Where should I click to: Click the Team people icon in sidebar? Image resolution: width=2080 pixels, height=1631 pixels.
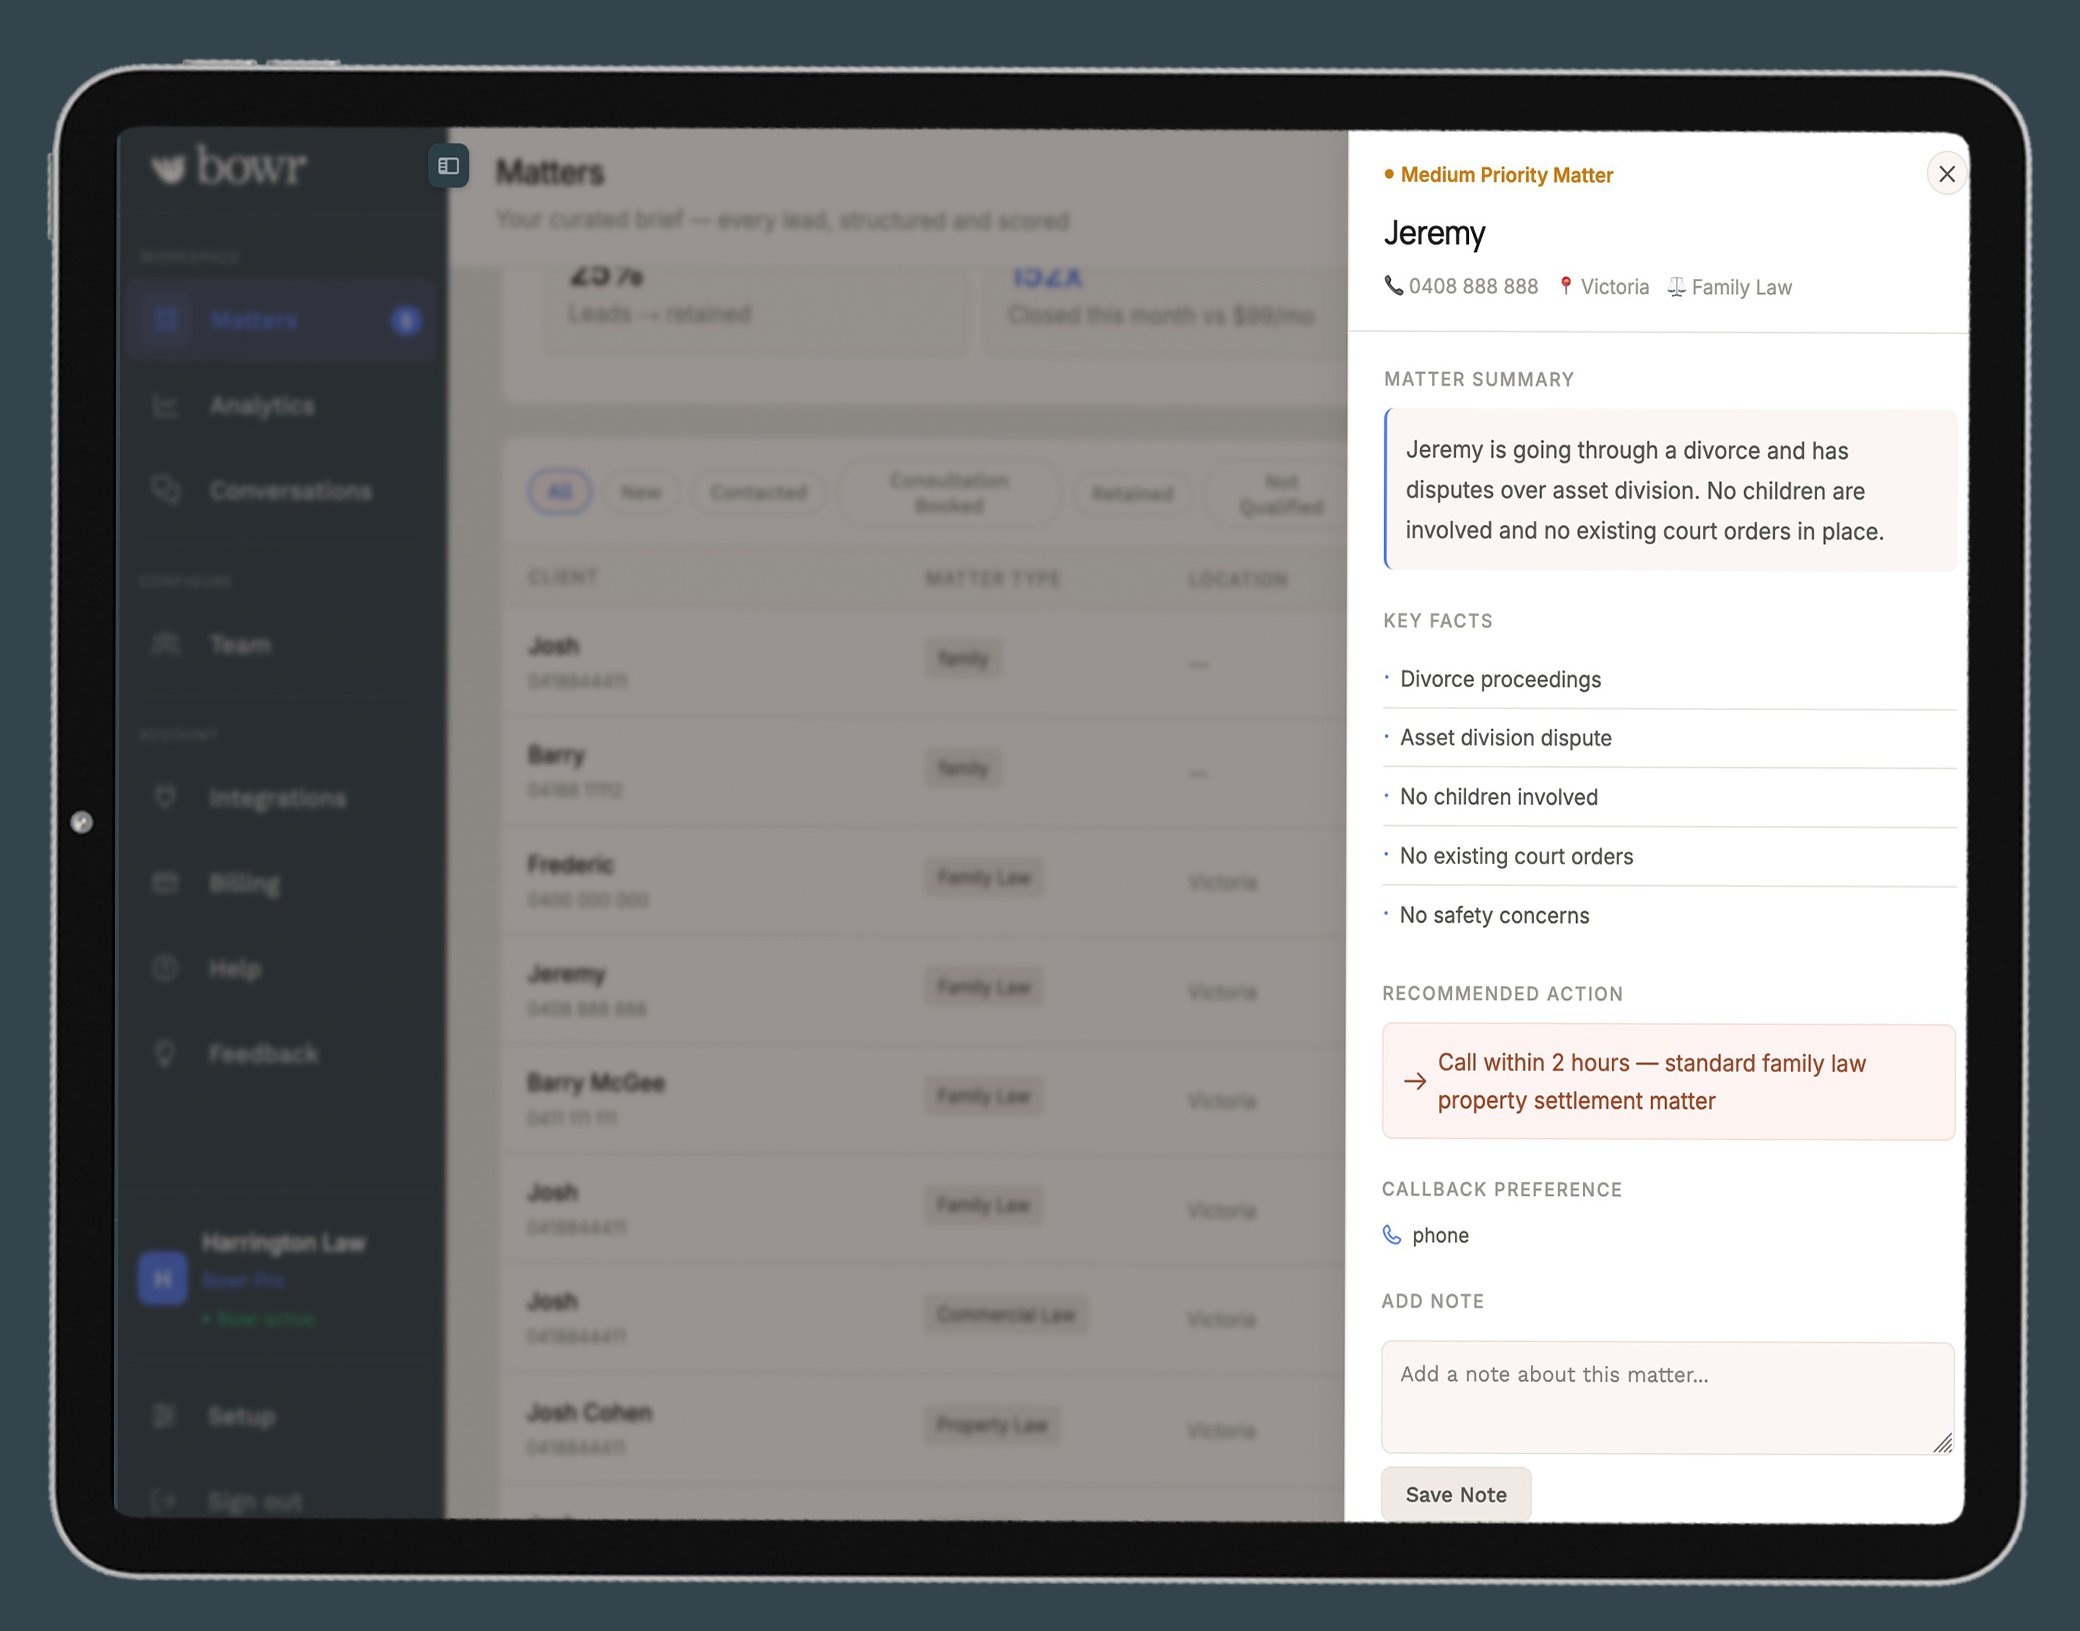click(165, 644)
